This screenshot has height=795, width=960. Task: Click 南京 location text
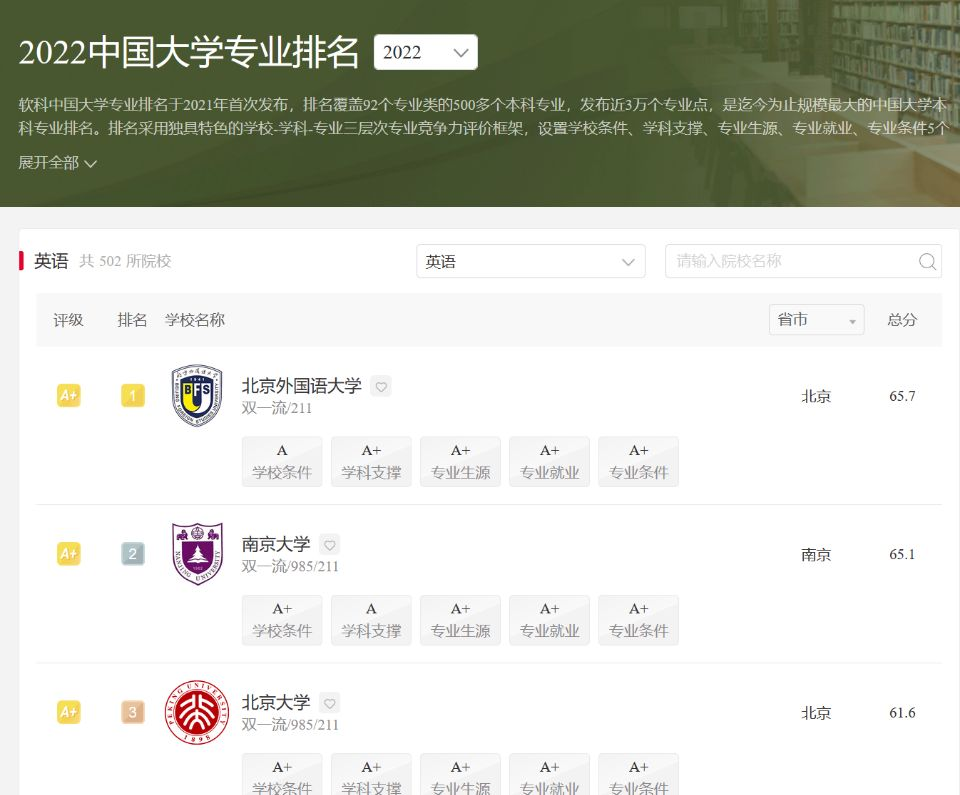(816, 555)
